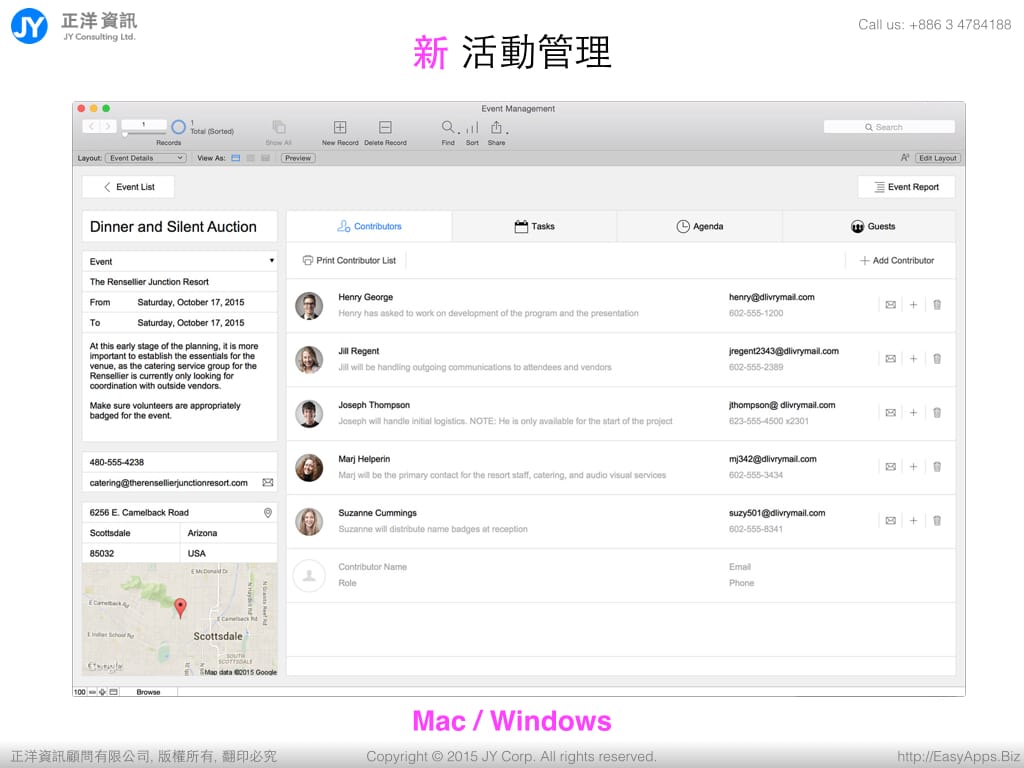1024x768 pixels.
Task: Switch to form view in View As
Action: 236,158
